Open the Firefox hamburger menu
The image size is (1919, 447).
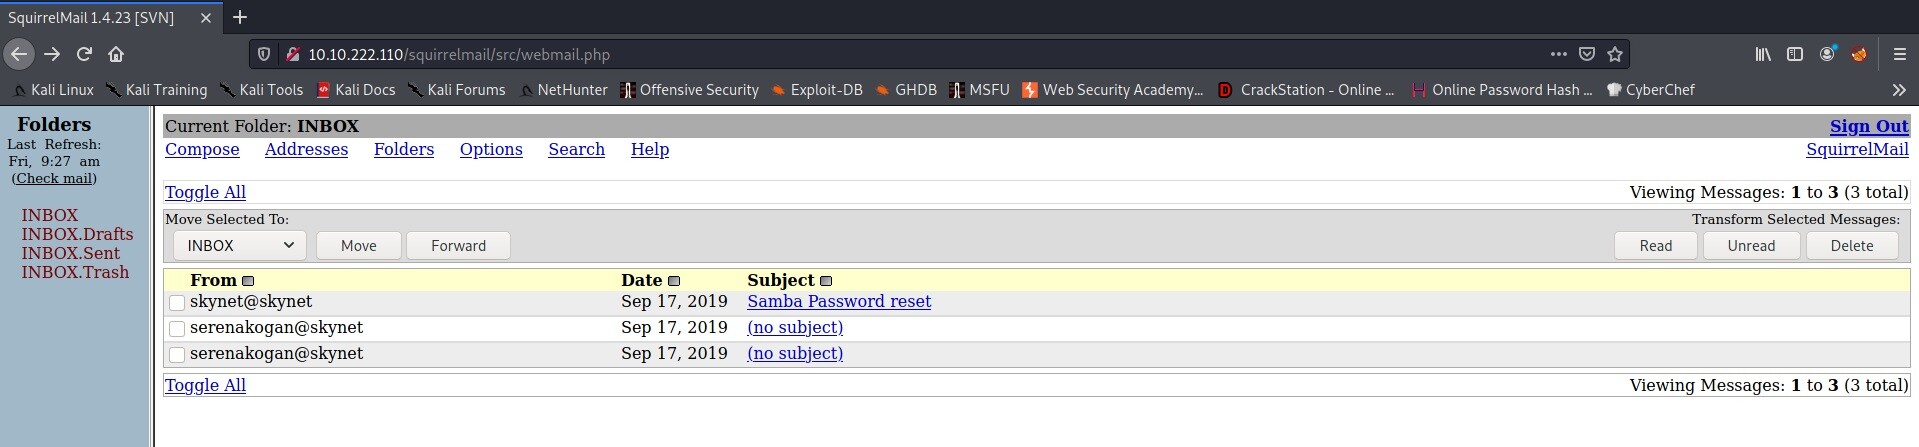1899,54
